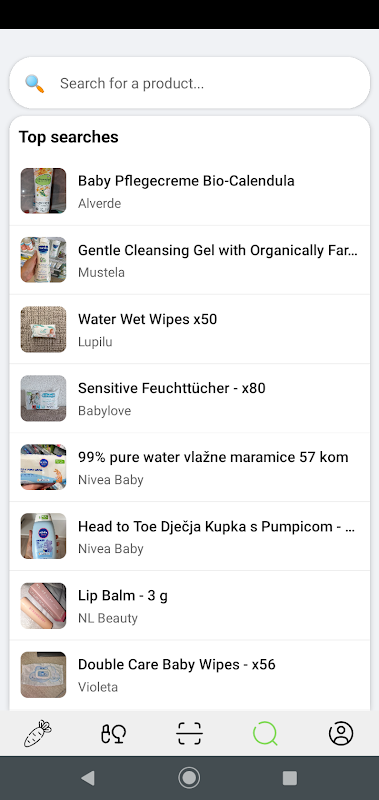
Task: Open Sensitive Feuchttücher x80 Babylove
Action: 190,398
